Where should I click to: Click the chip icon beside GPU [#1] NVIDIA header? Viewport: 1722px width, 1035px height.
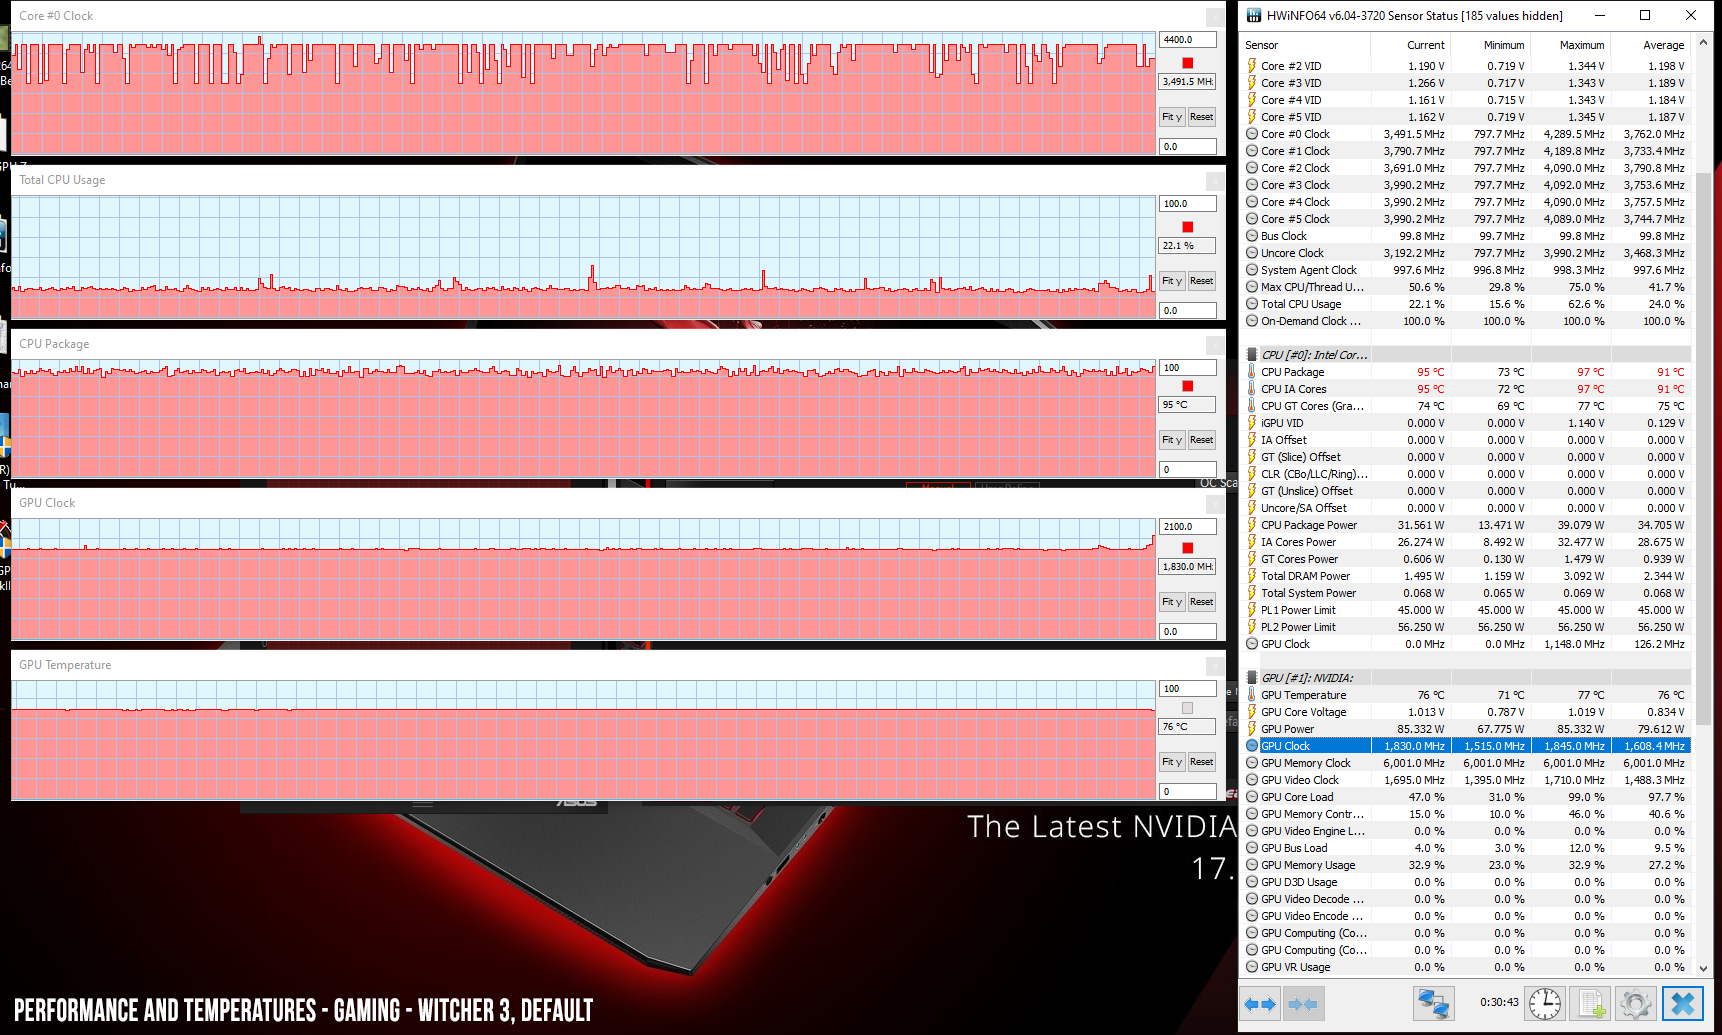pyautogui.click(x=1252, y=678)
